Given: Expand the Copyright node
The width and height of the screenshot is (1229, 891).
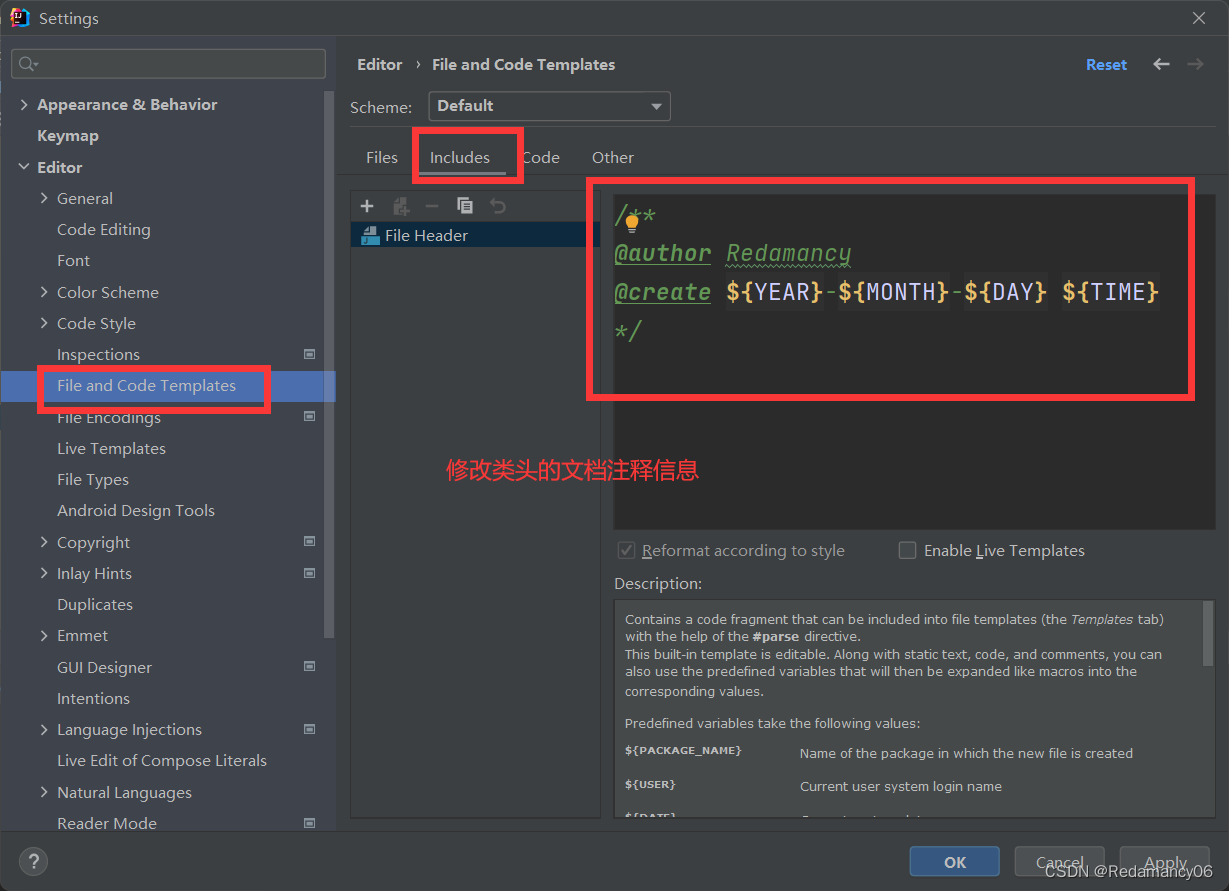Looking at the screenshot, I should pos(44,542).
